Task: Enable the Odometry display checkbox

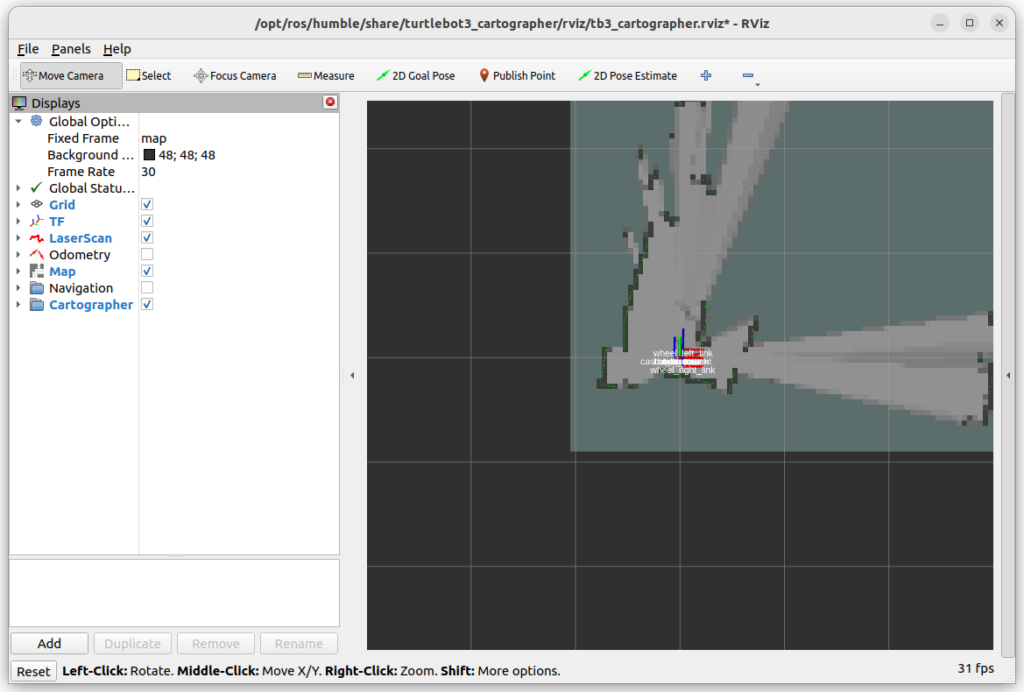Action: 147,255
